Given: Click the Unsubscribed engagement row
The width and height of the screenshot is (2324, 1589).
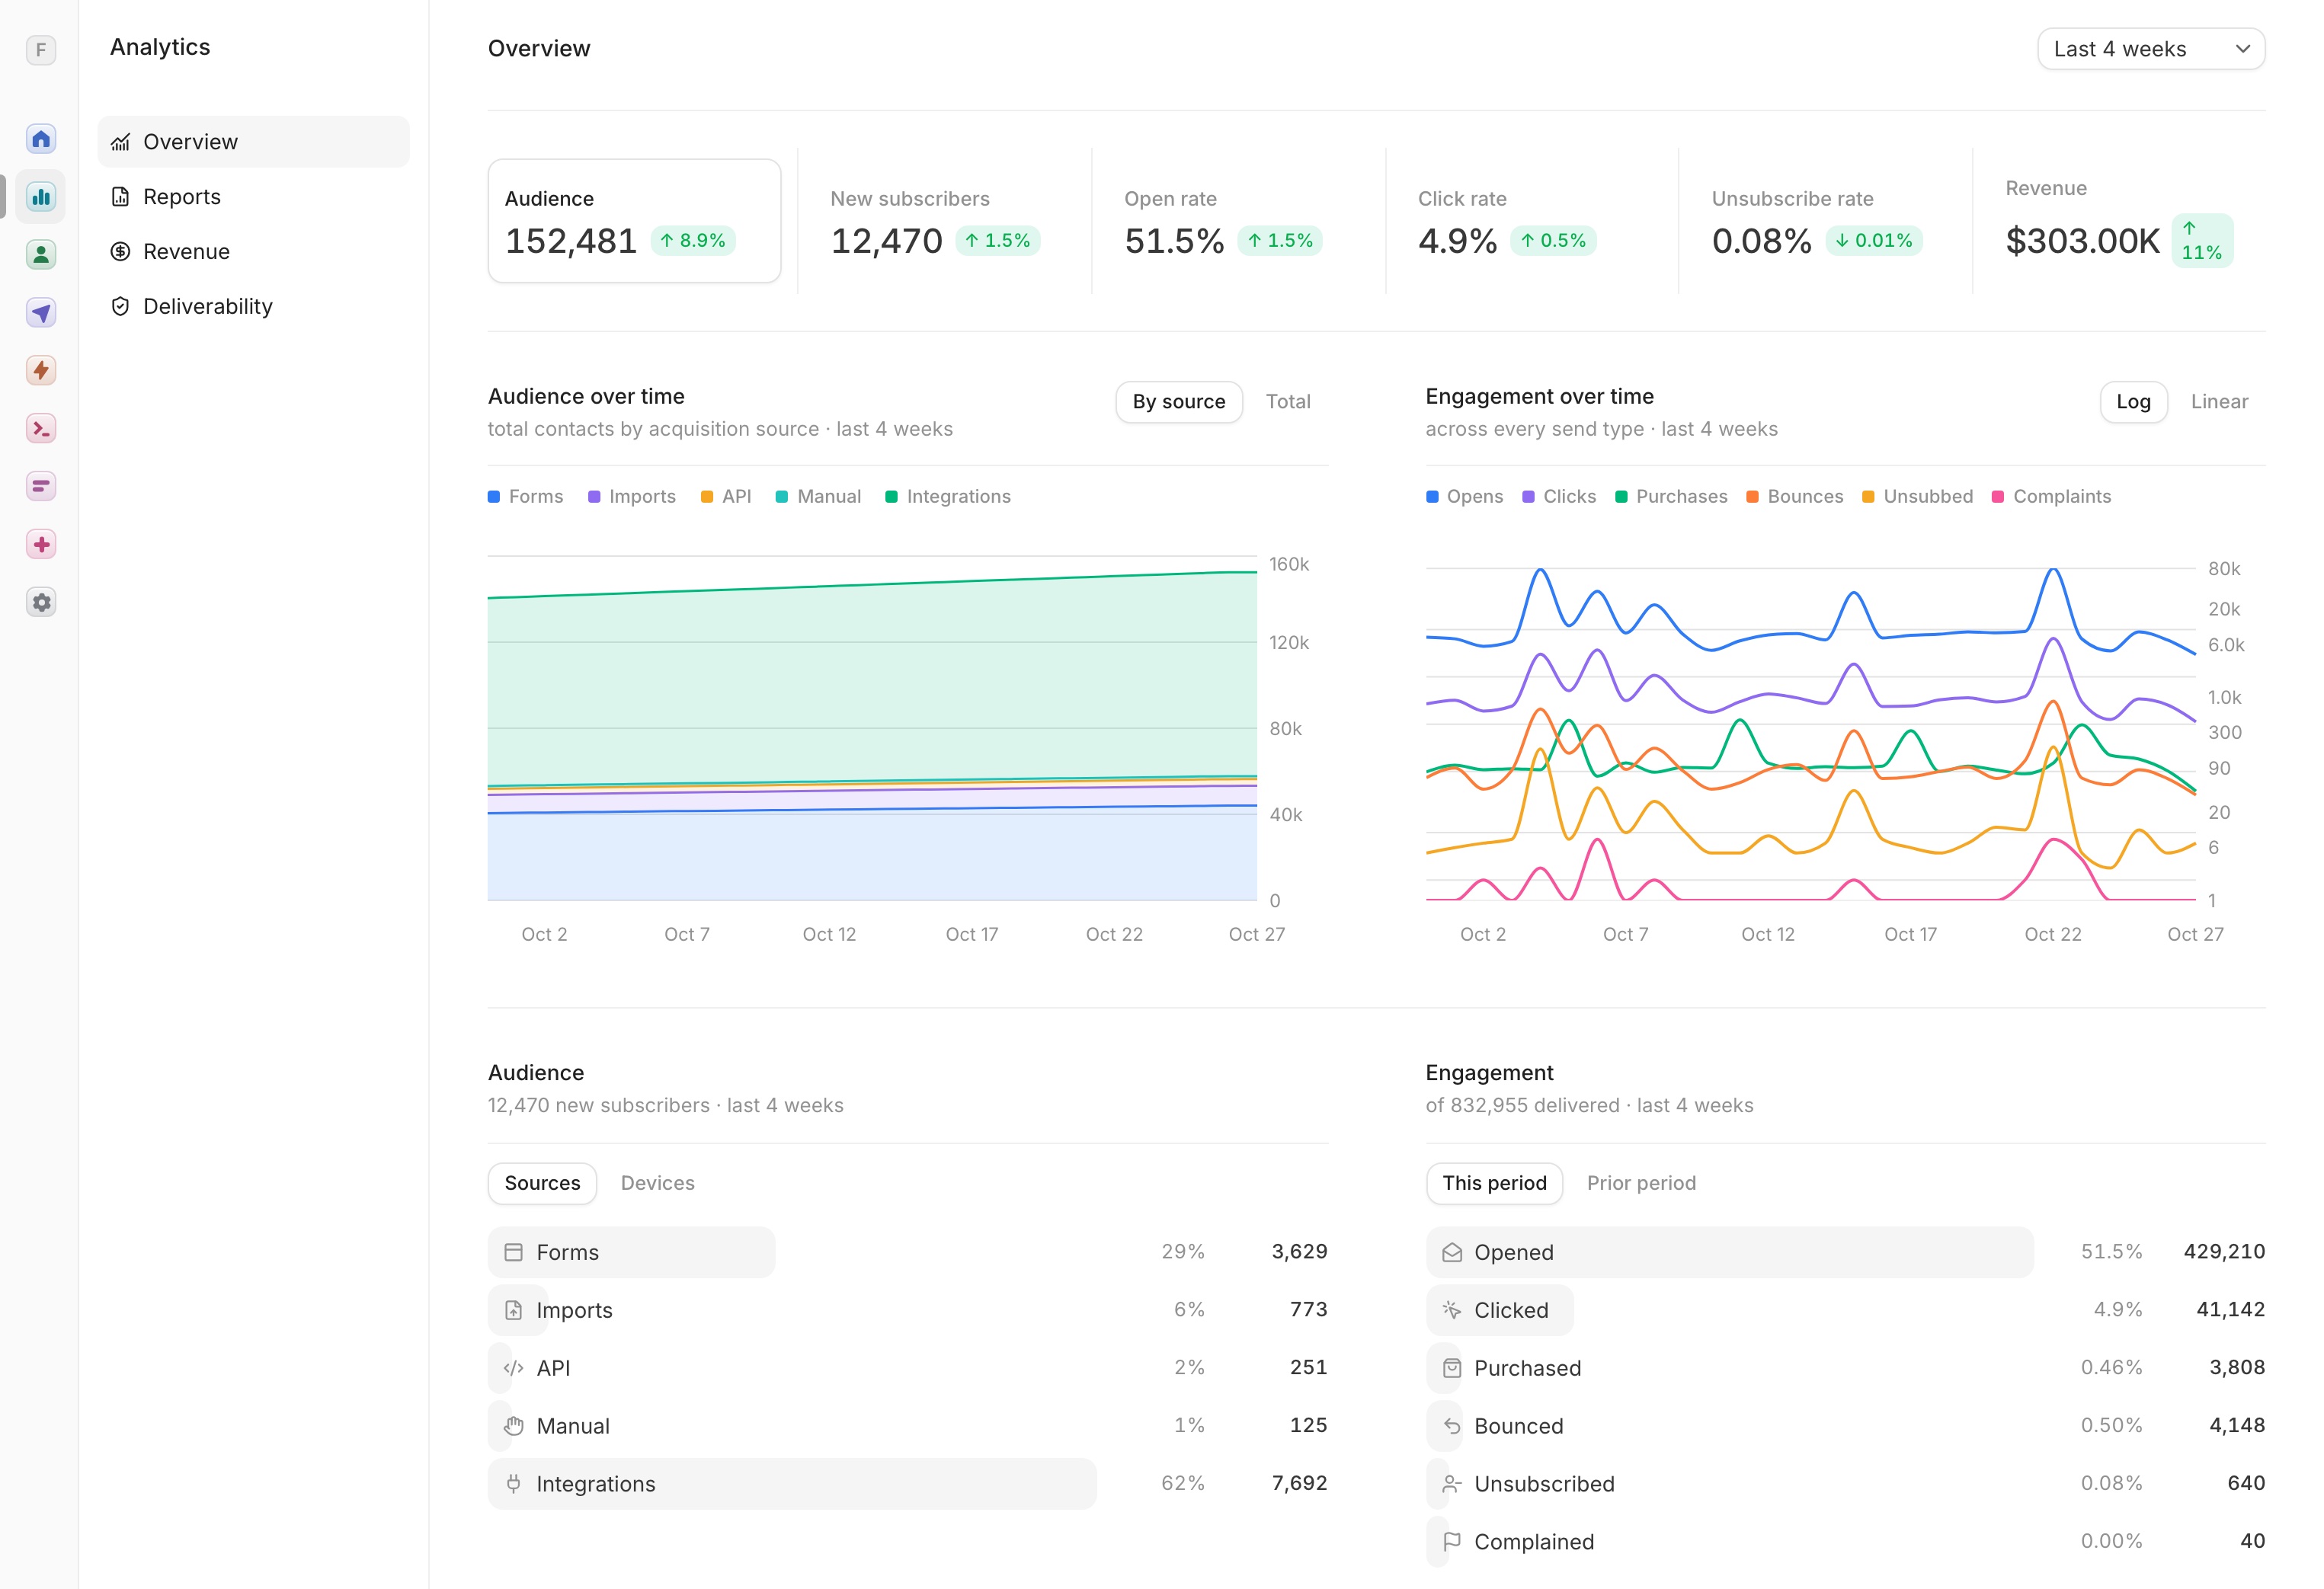Looking at the screenshot, I should pos(1845,1484).
